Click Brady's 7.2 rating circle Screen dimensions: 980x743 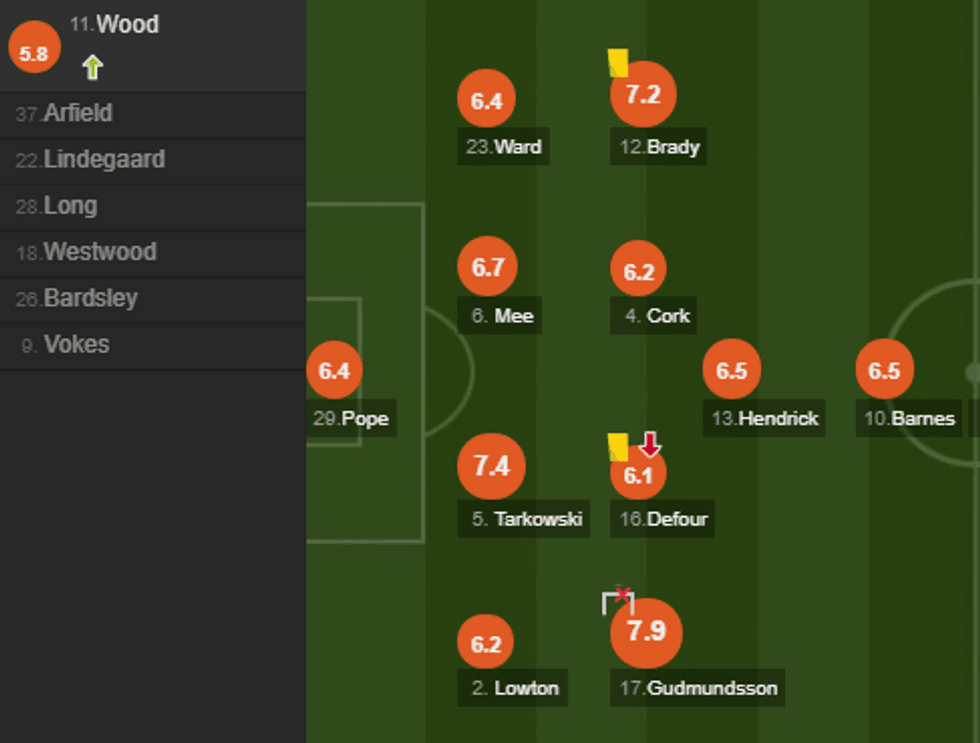coord(643,95)
